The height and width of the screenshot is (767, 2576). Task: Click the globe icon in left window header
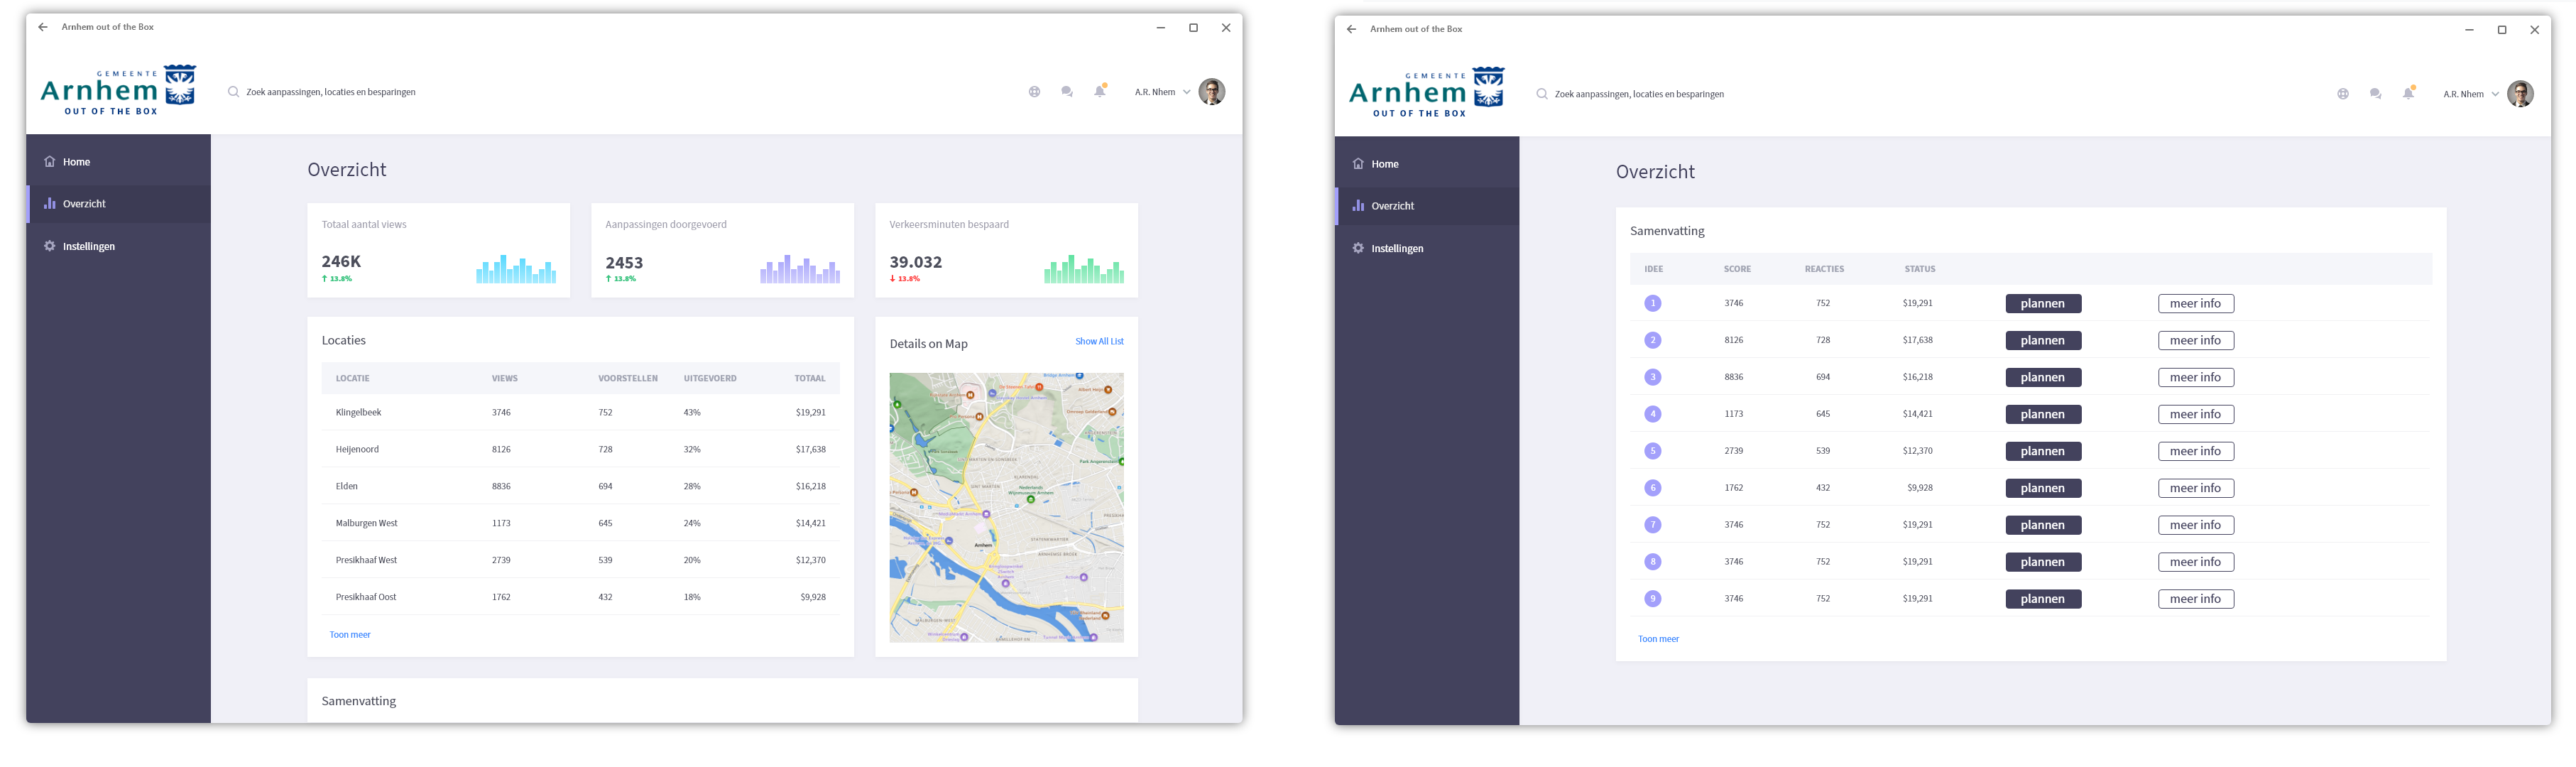click(x=1034, y=92)
